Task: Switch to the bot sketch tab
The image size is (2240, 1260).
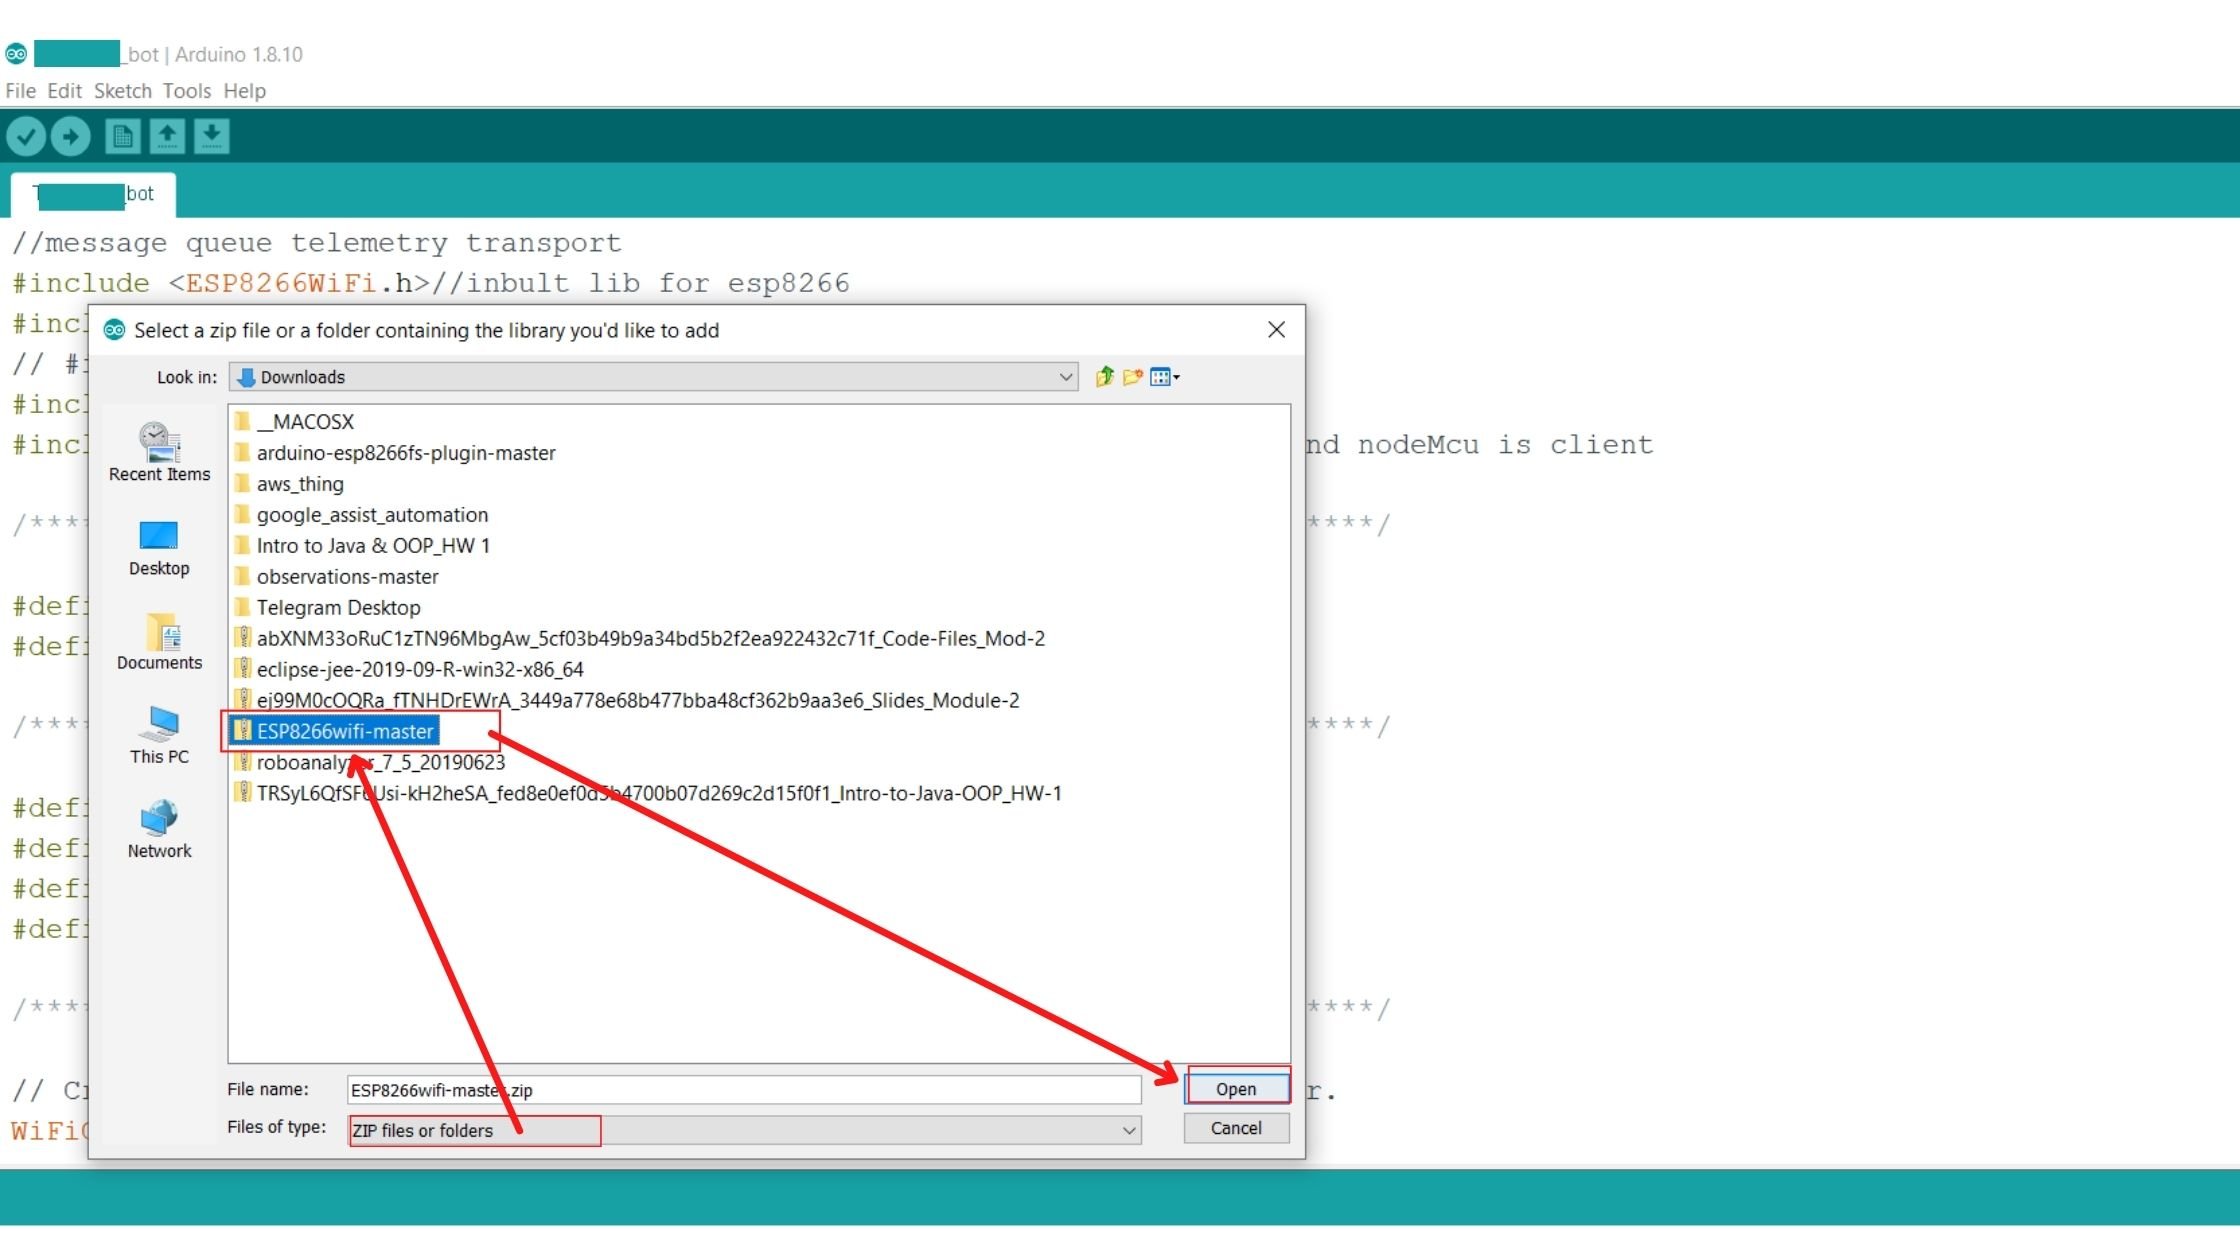Action: click(94, 194)
